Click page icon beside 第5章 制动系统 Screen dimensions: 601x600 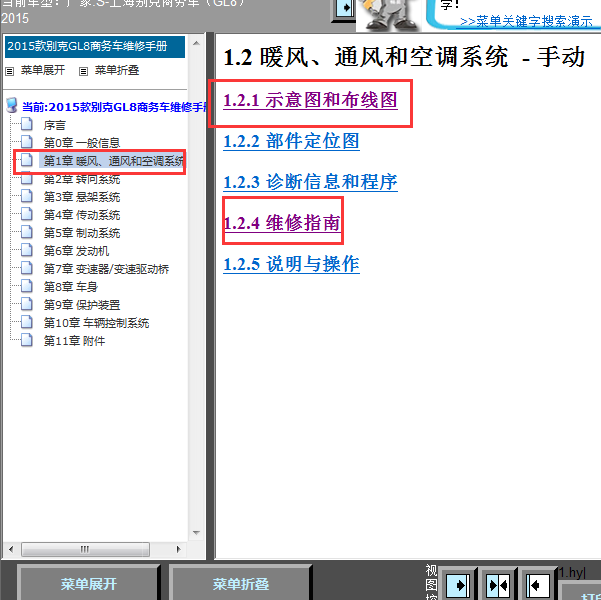click(x=27, y=232)
